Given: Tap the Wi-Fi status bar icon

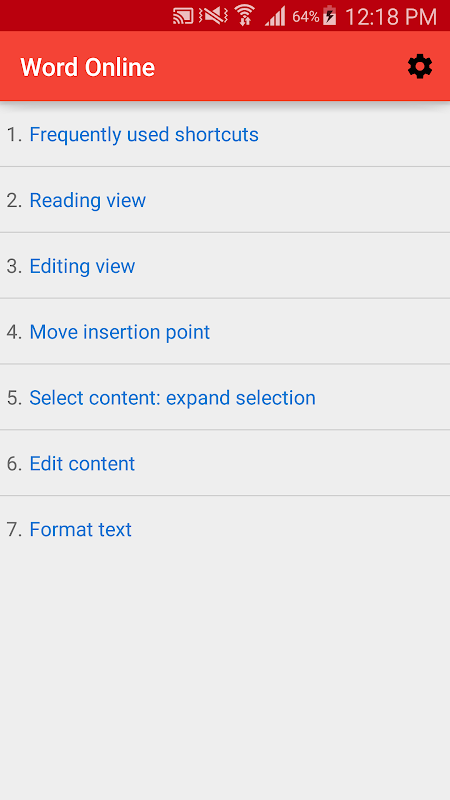Looking at the screenshot, I should pyautogui.click(x=245, y=15).
